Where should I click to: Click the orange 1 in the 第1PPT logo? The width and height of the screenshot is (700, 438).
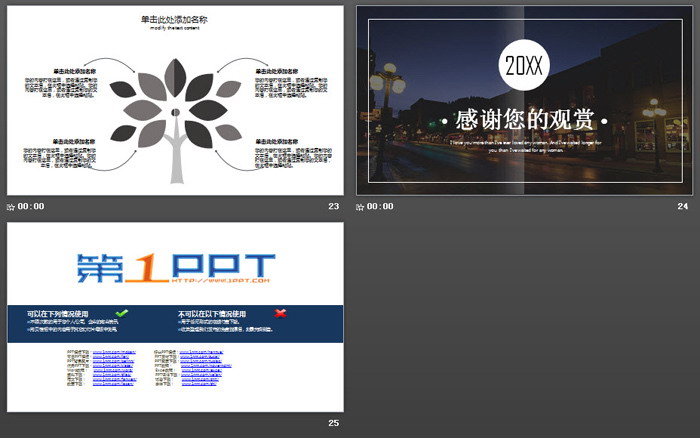click(146, 267)
